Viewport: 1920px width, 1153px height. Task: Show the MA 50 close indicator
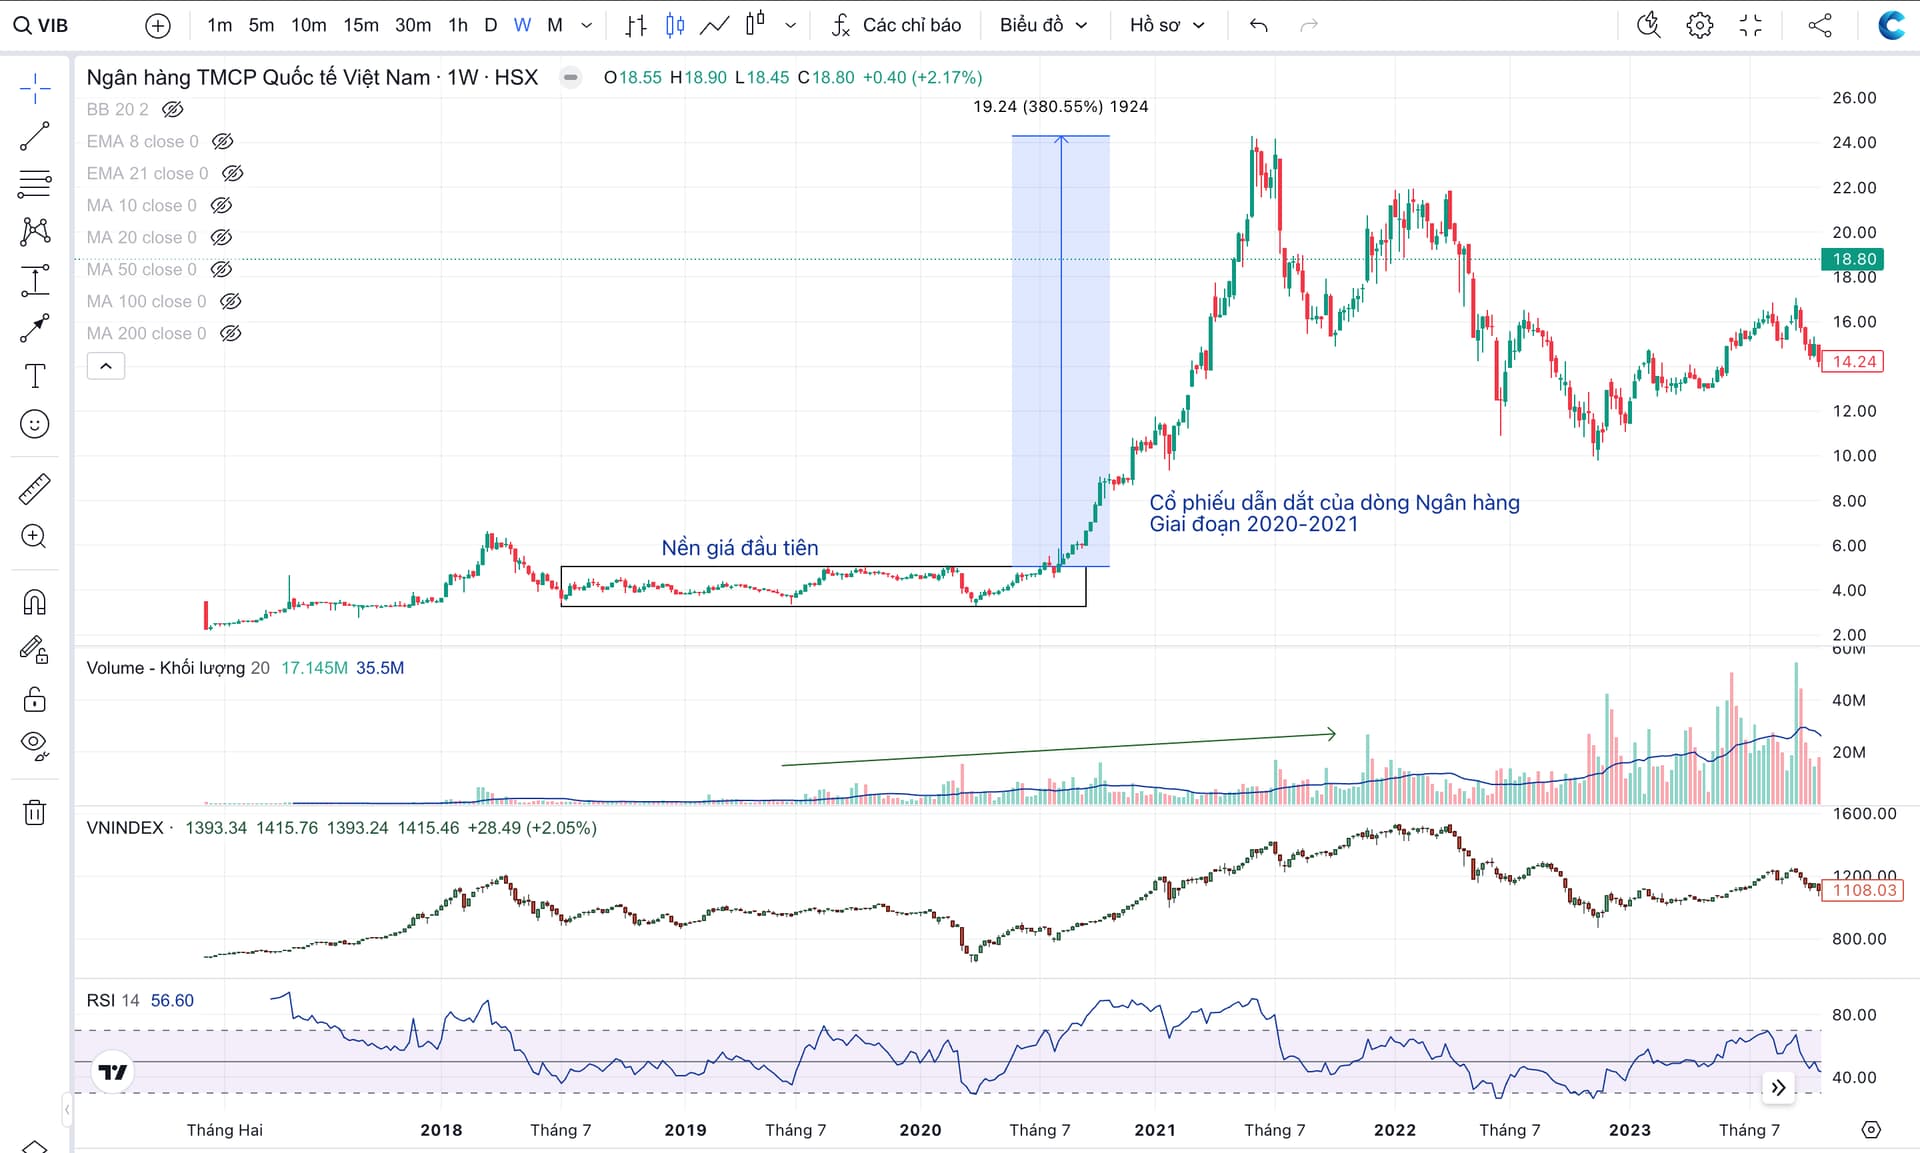222,269
